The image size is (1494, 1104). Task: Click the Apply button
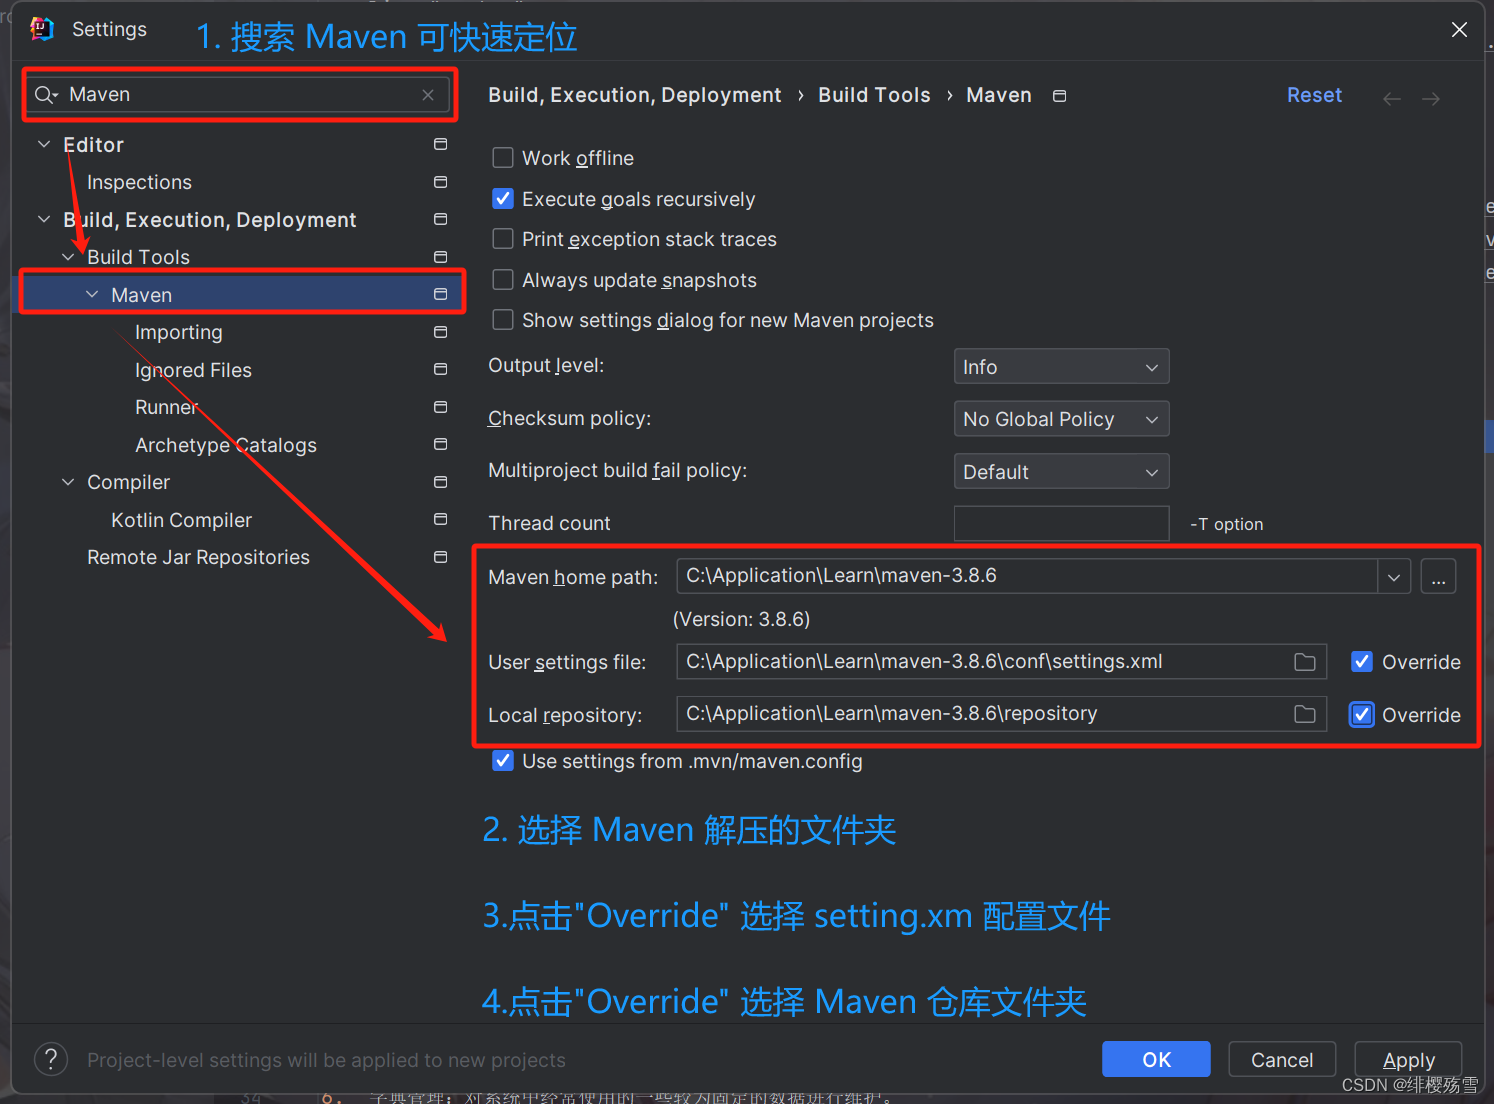(x=1408, y=1059)
